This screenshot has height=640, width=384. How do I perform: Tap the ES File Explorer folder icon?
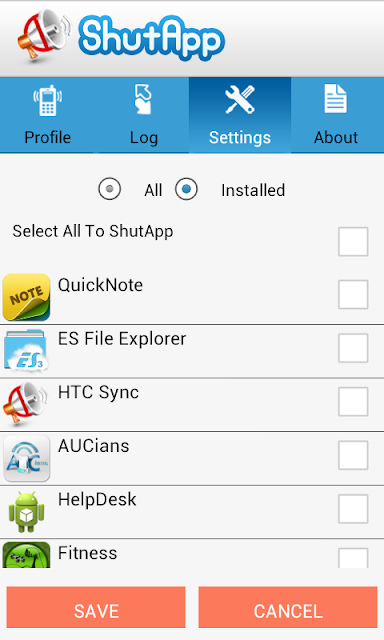point(26,351)
